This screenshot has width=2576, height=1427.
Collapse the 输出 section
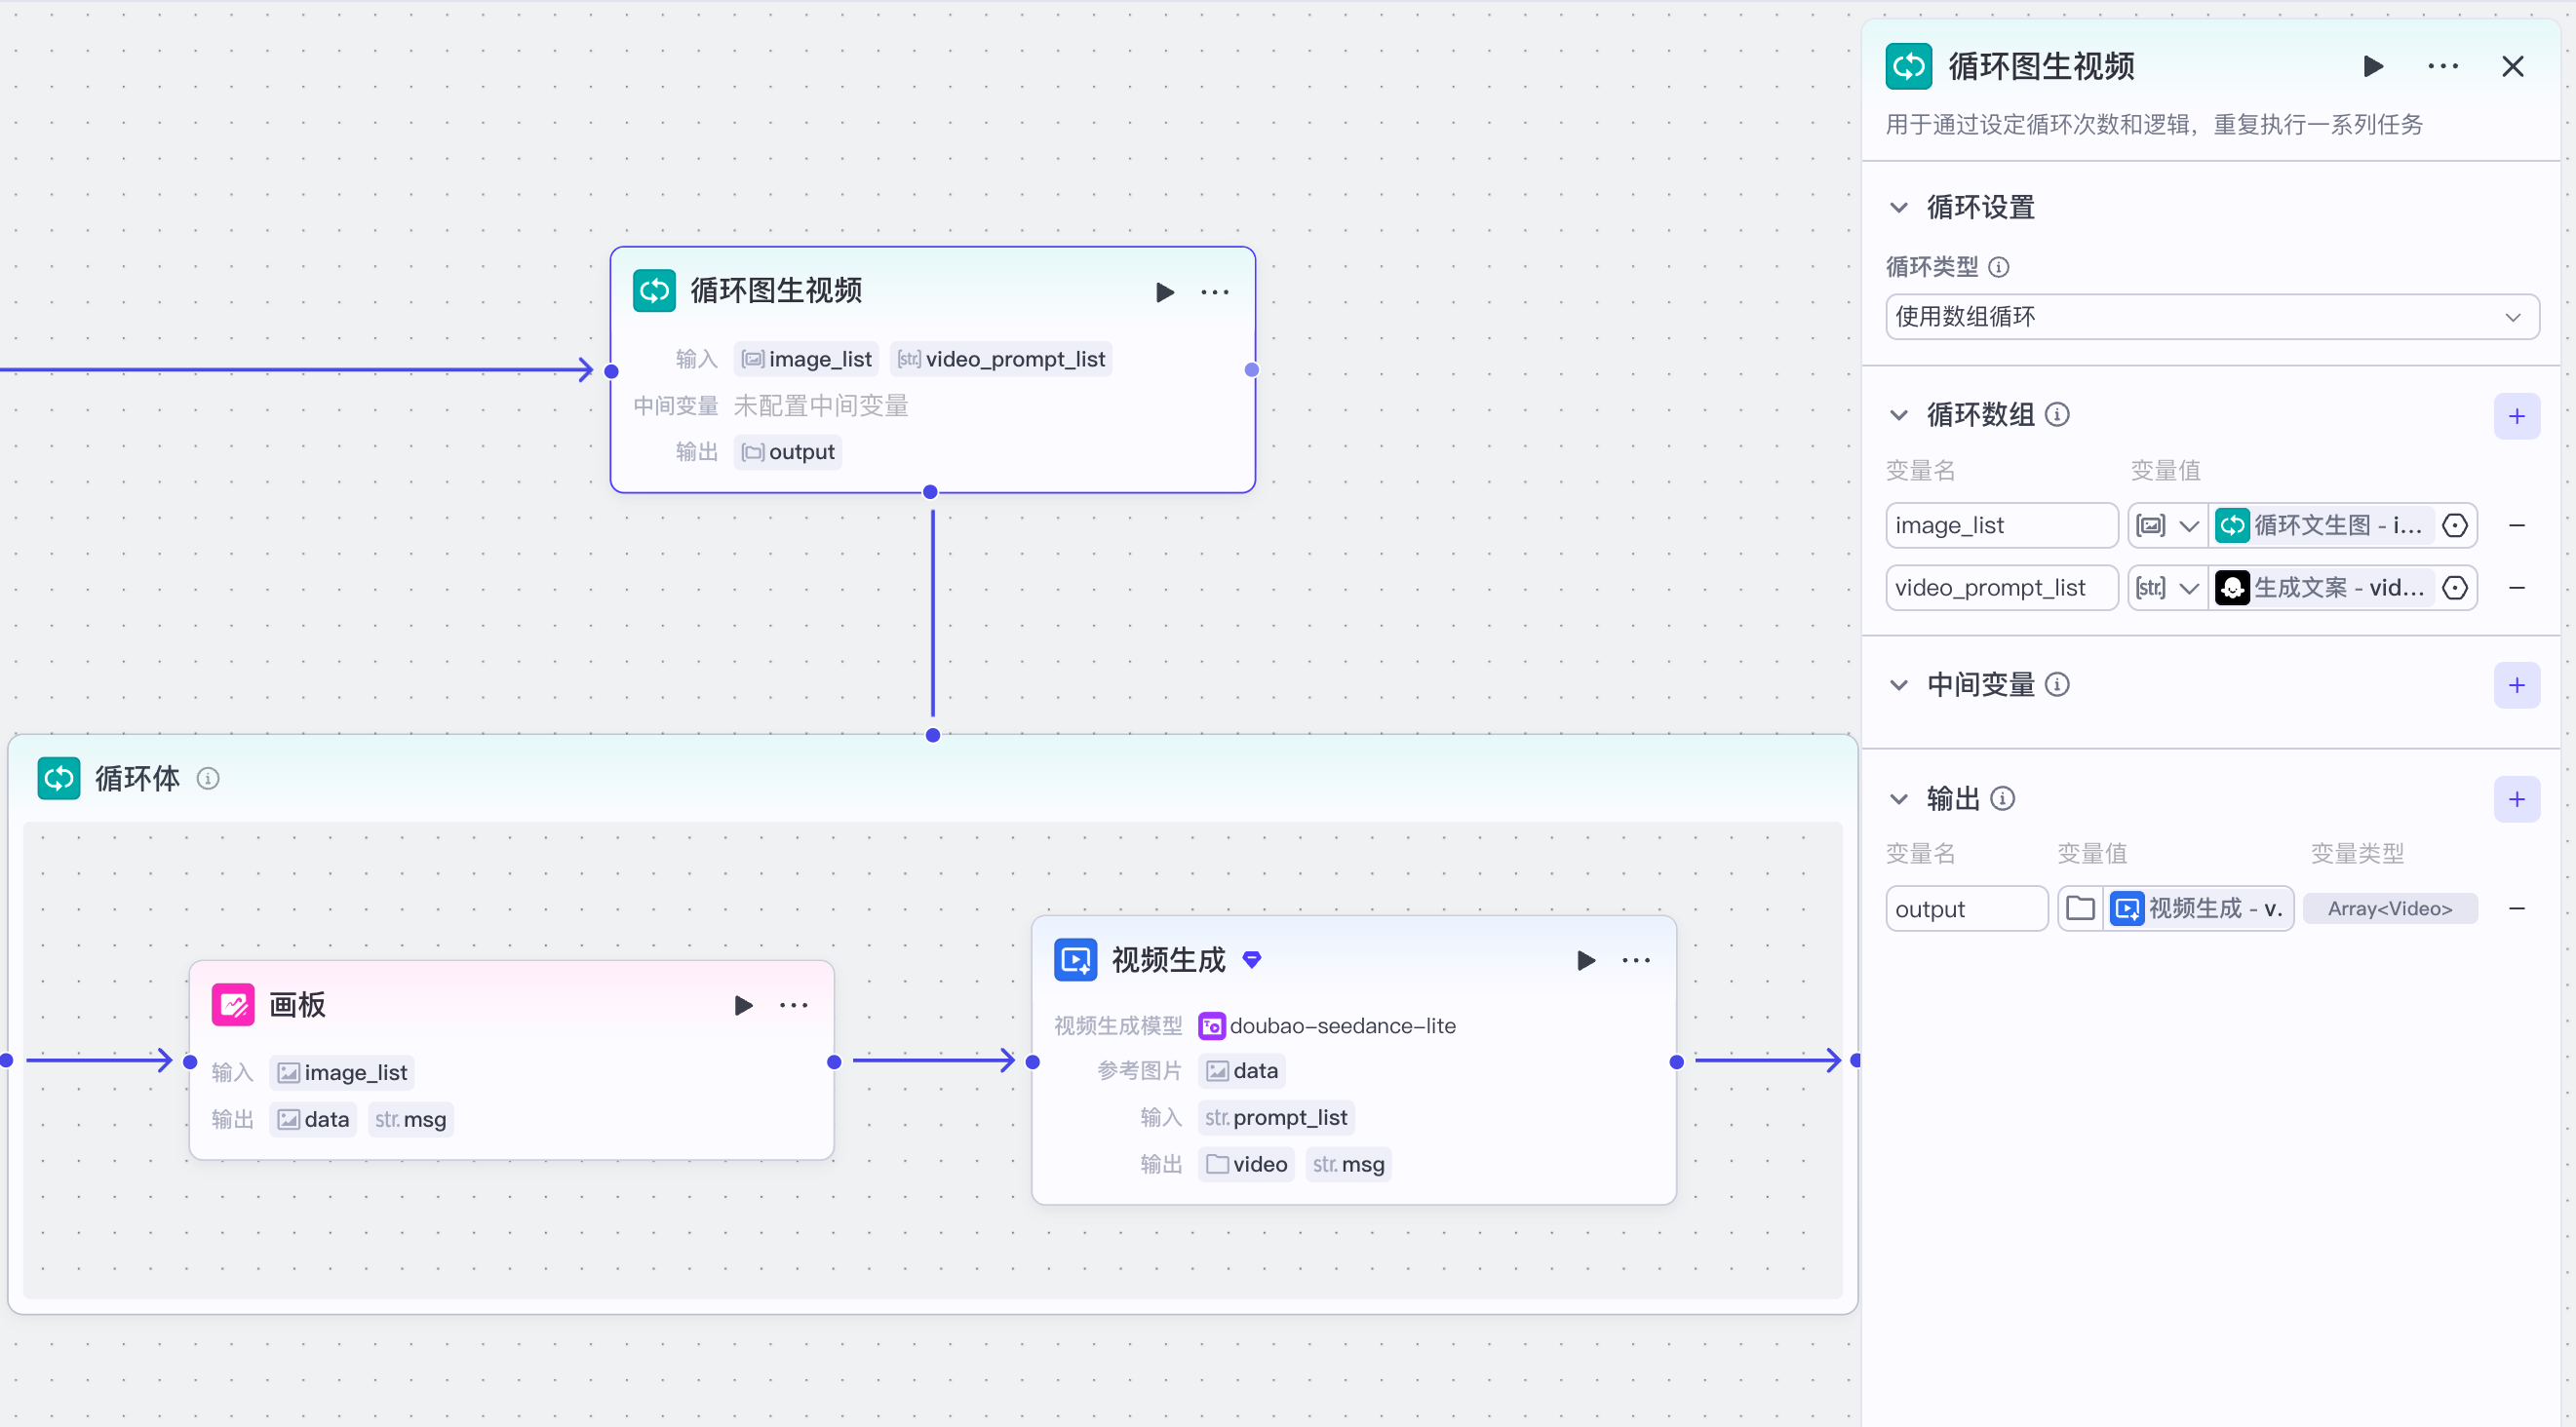(x=1899, y=799)
